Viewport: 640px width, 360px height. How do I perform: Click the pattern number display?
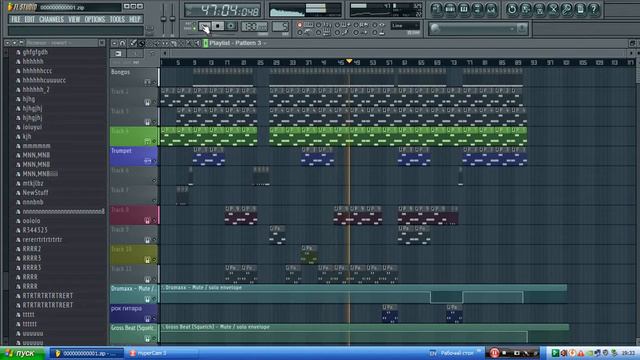tap(280, 27)
